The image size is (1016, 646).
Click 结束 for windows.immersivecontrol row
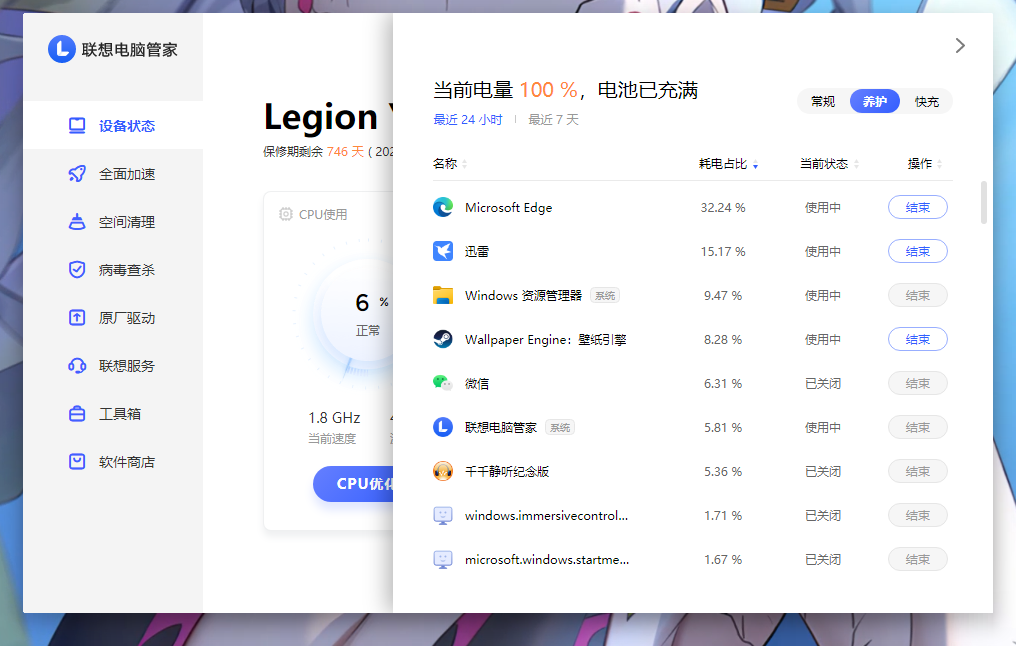click(918, 515)
